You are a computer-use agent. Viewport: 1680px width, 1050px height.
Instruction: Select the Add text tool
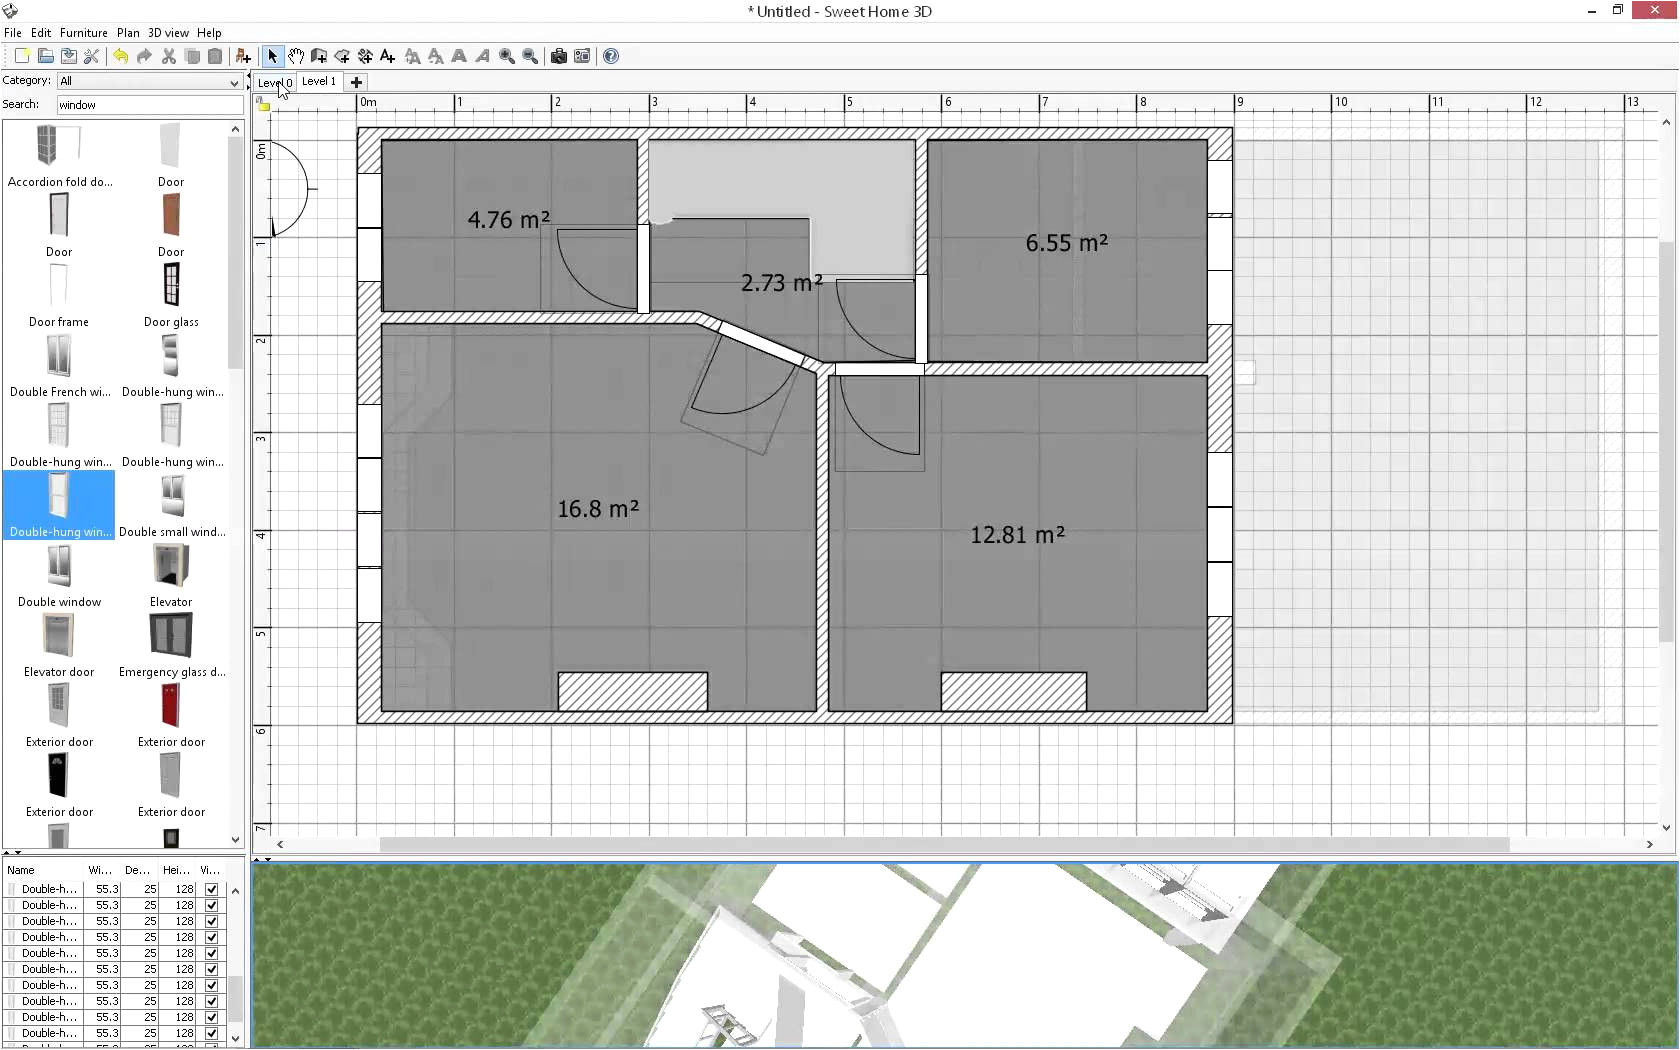tap(388, 56)
